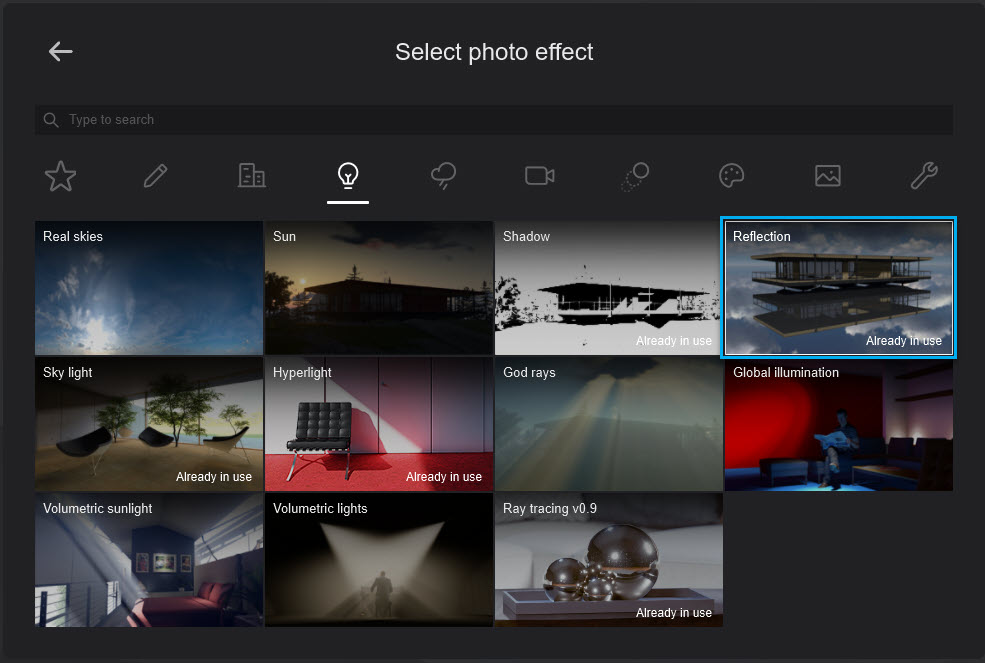Select the Global illumination effect
The width and height of the screenshot is (985, 663).
pos(838,423)
